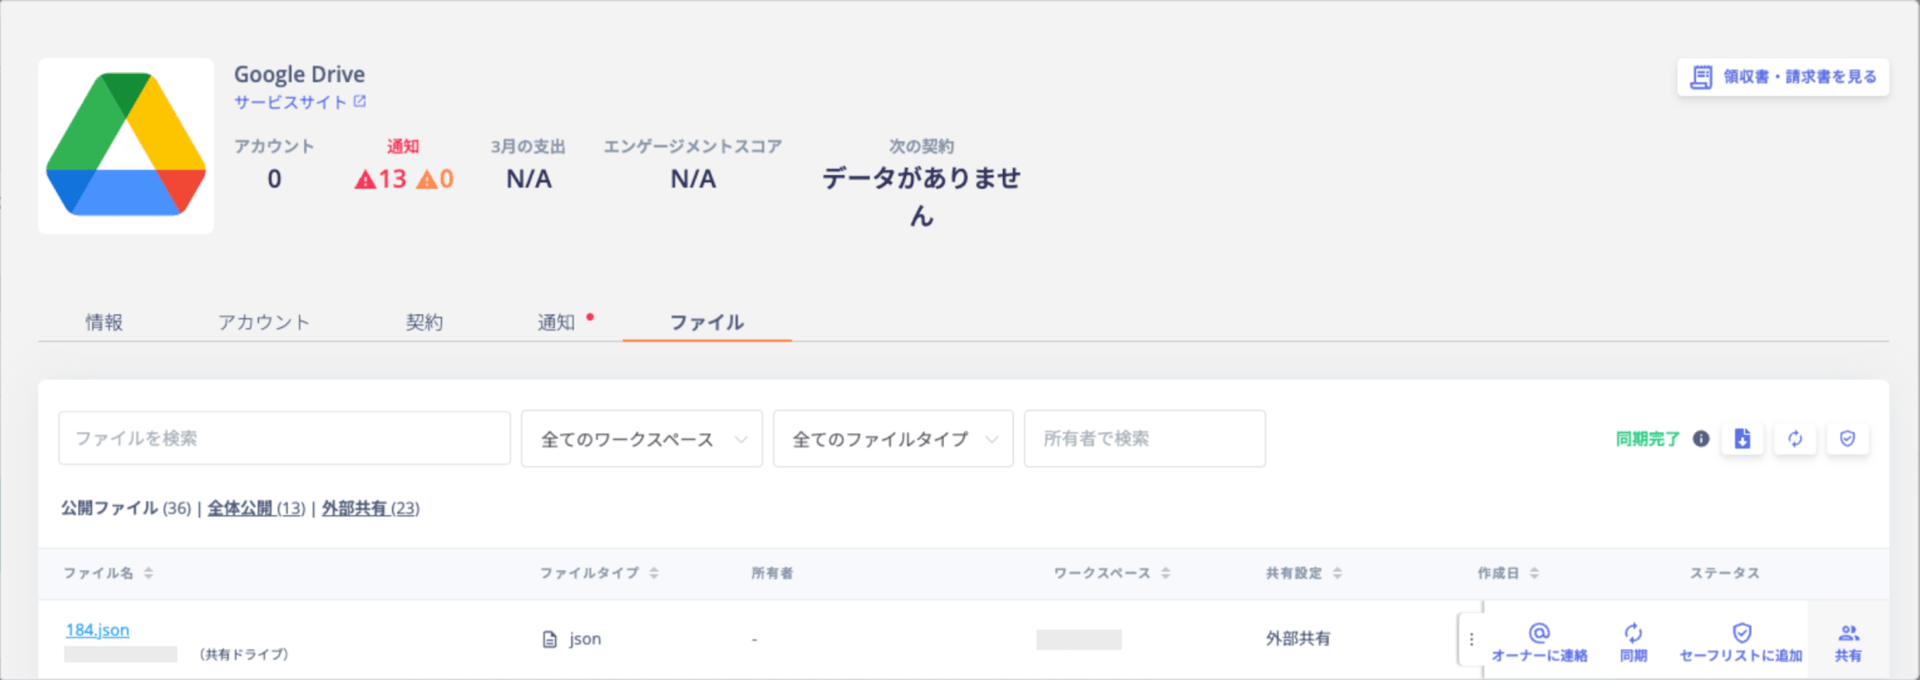
Task: Click the 同期 action for 184.json
Action: coord(1633,643)
